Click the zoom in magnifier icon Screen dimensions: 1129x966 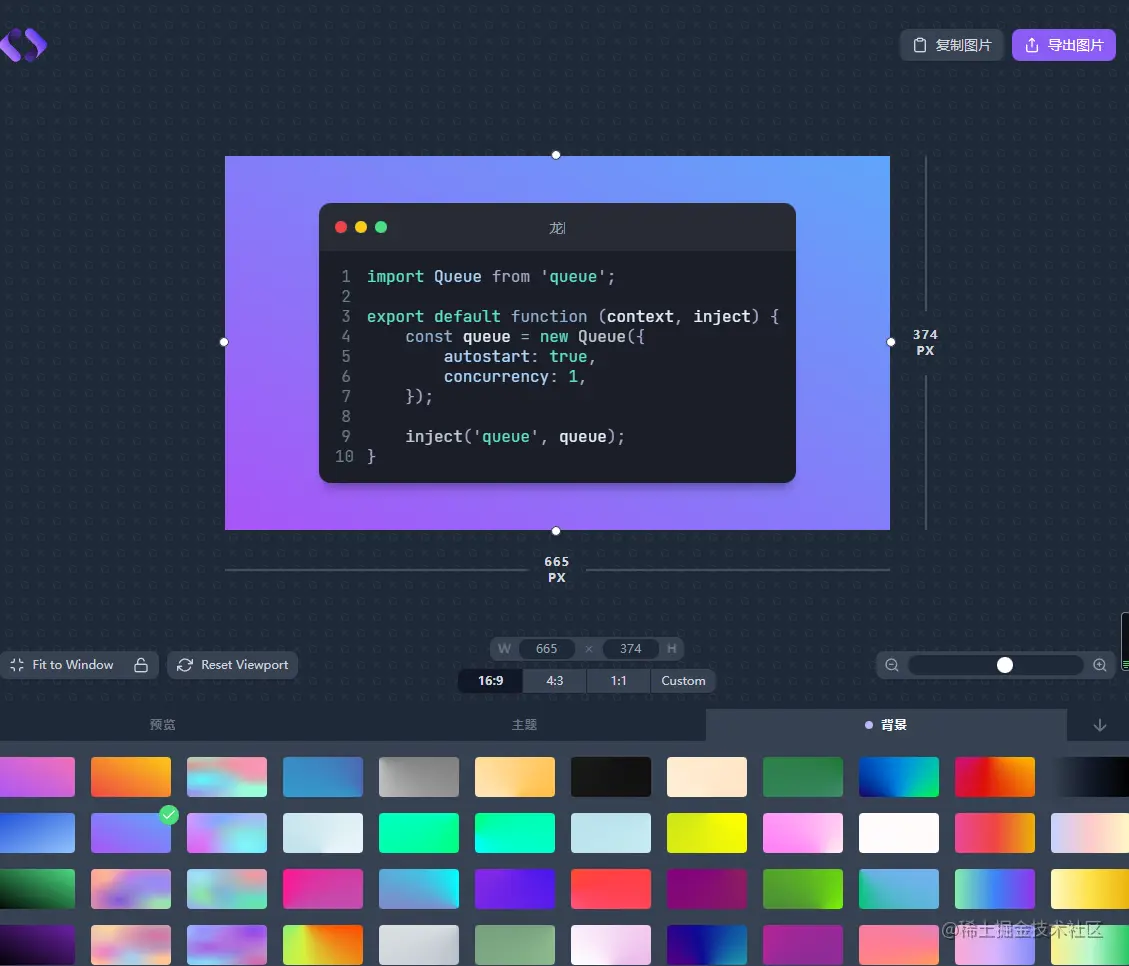tap(1099, 665)
